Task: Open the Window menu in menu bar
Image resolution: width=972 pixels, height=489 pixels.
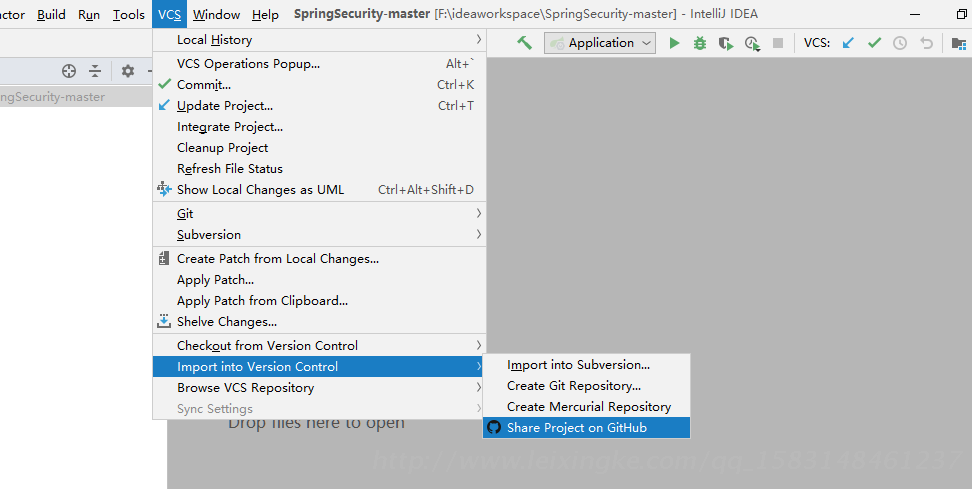Action: pyautogui.click(x=216, y=15)
